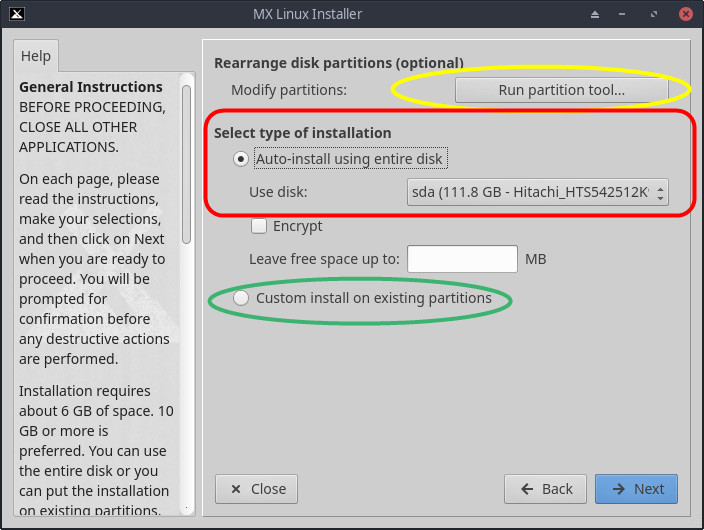Screen dimensions: 704x530
Task: Enable the Encrypt checkbox
Action: (x=259, y=226)
